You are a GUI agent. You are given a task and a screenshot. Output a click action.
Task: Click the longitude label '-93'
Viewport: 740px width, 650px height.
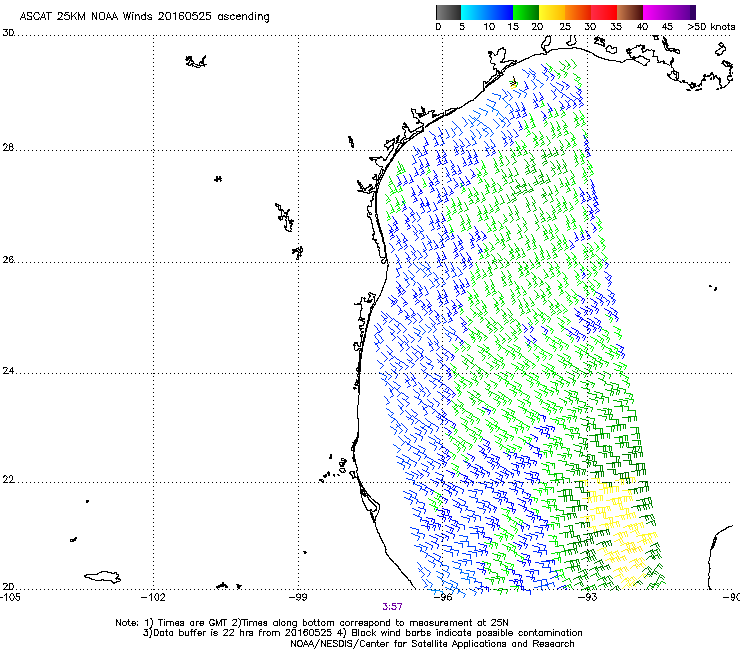click(587, 597)
